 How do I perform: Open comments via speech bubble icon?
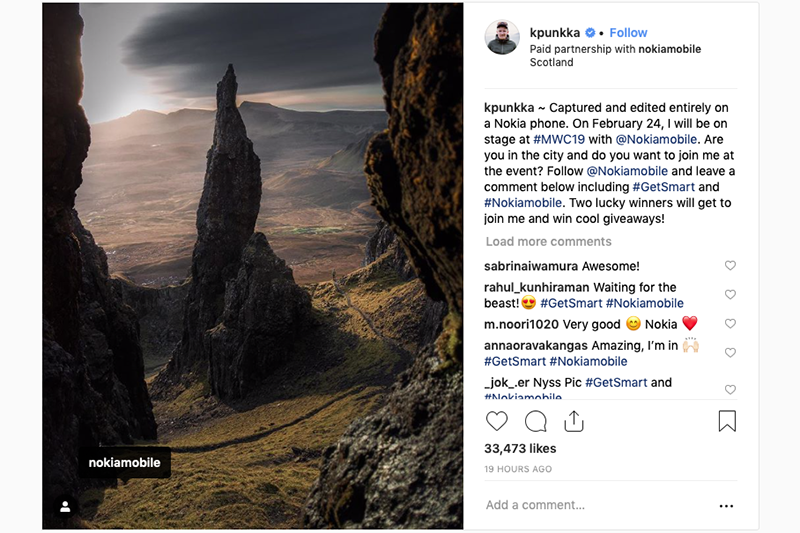(536, 421)
